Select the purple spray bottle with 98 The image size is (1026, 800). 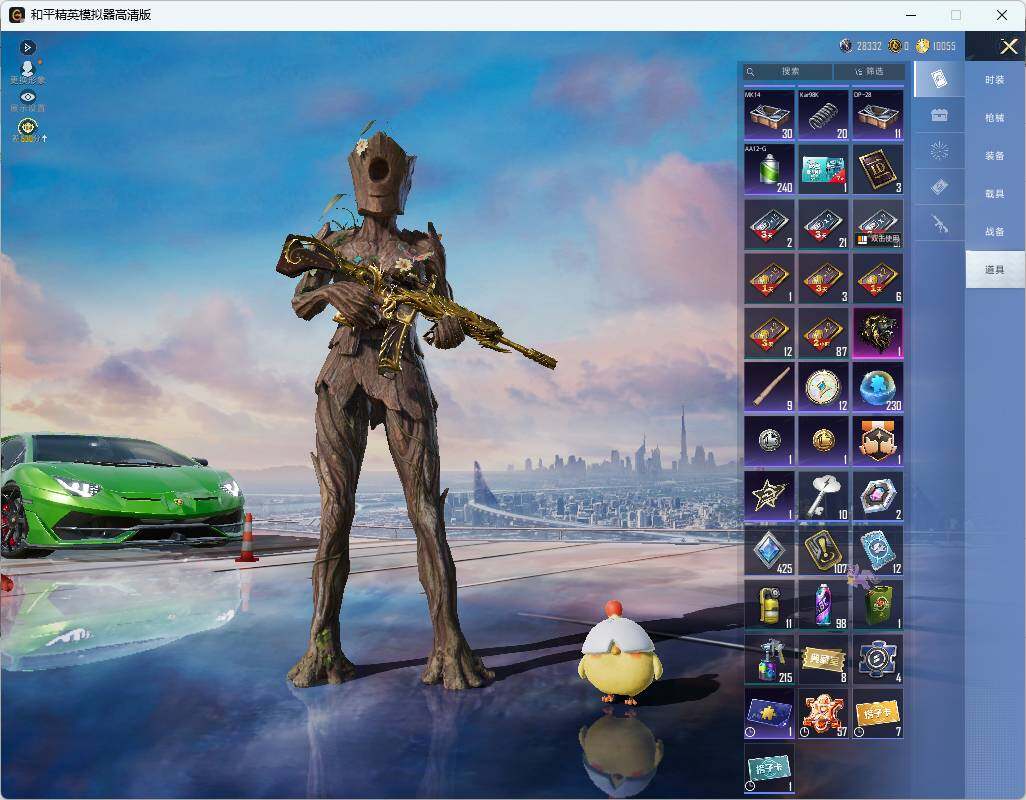point(824,606)
